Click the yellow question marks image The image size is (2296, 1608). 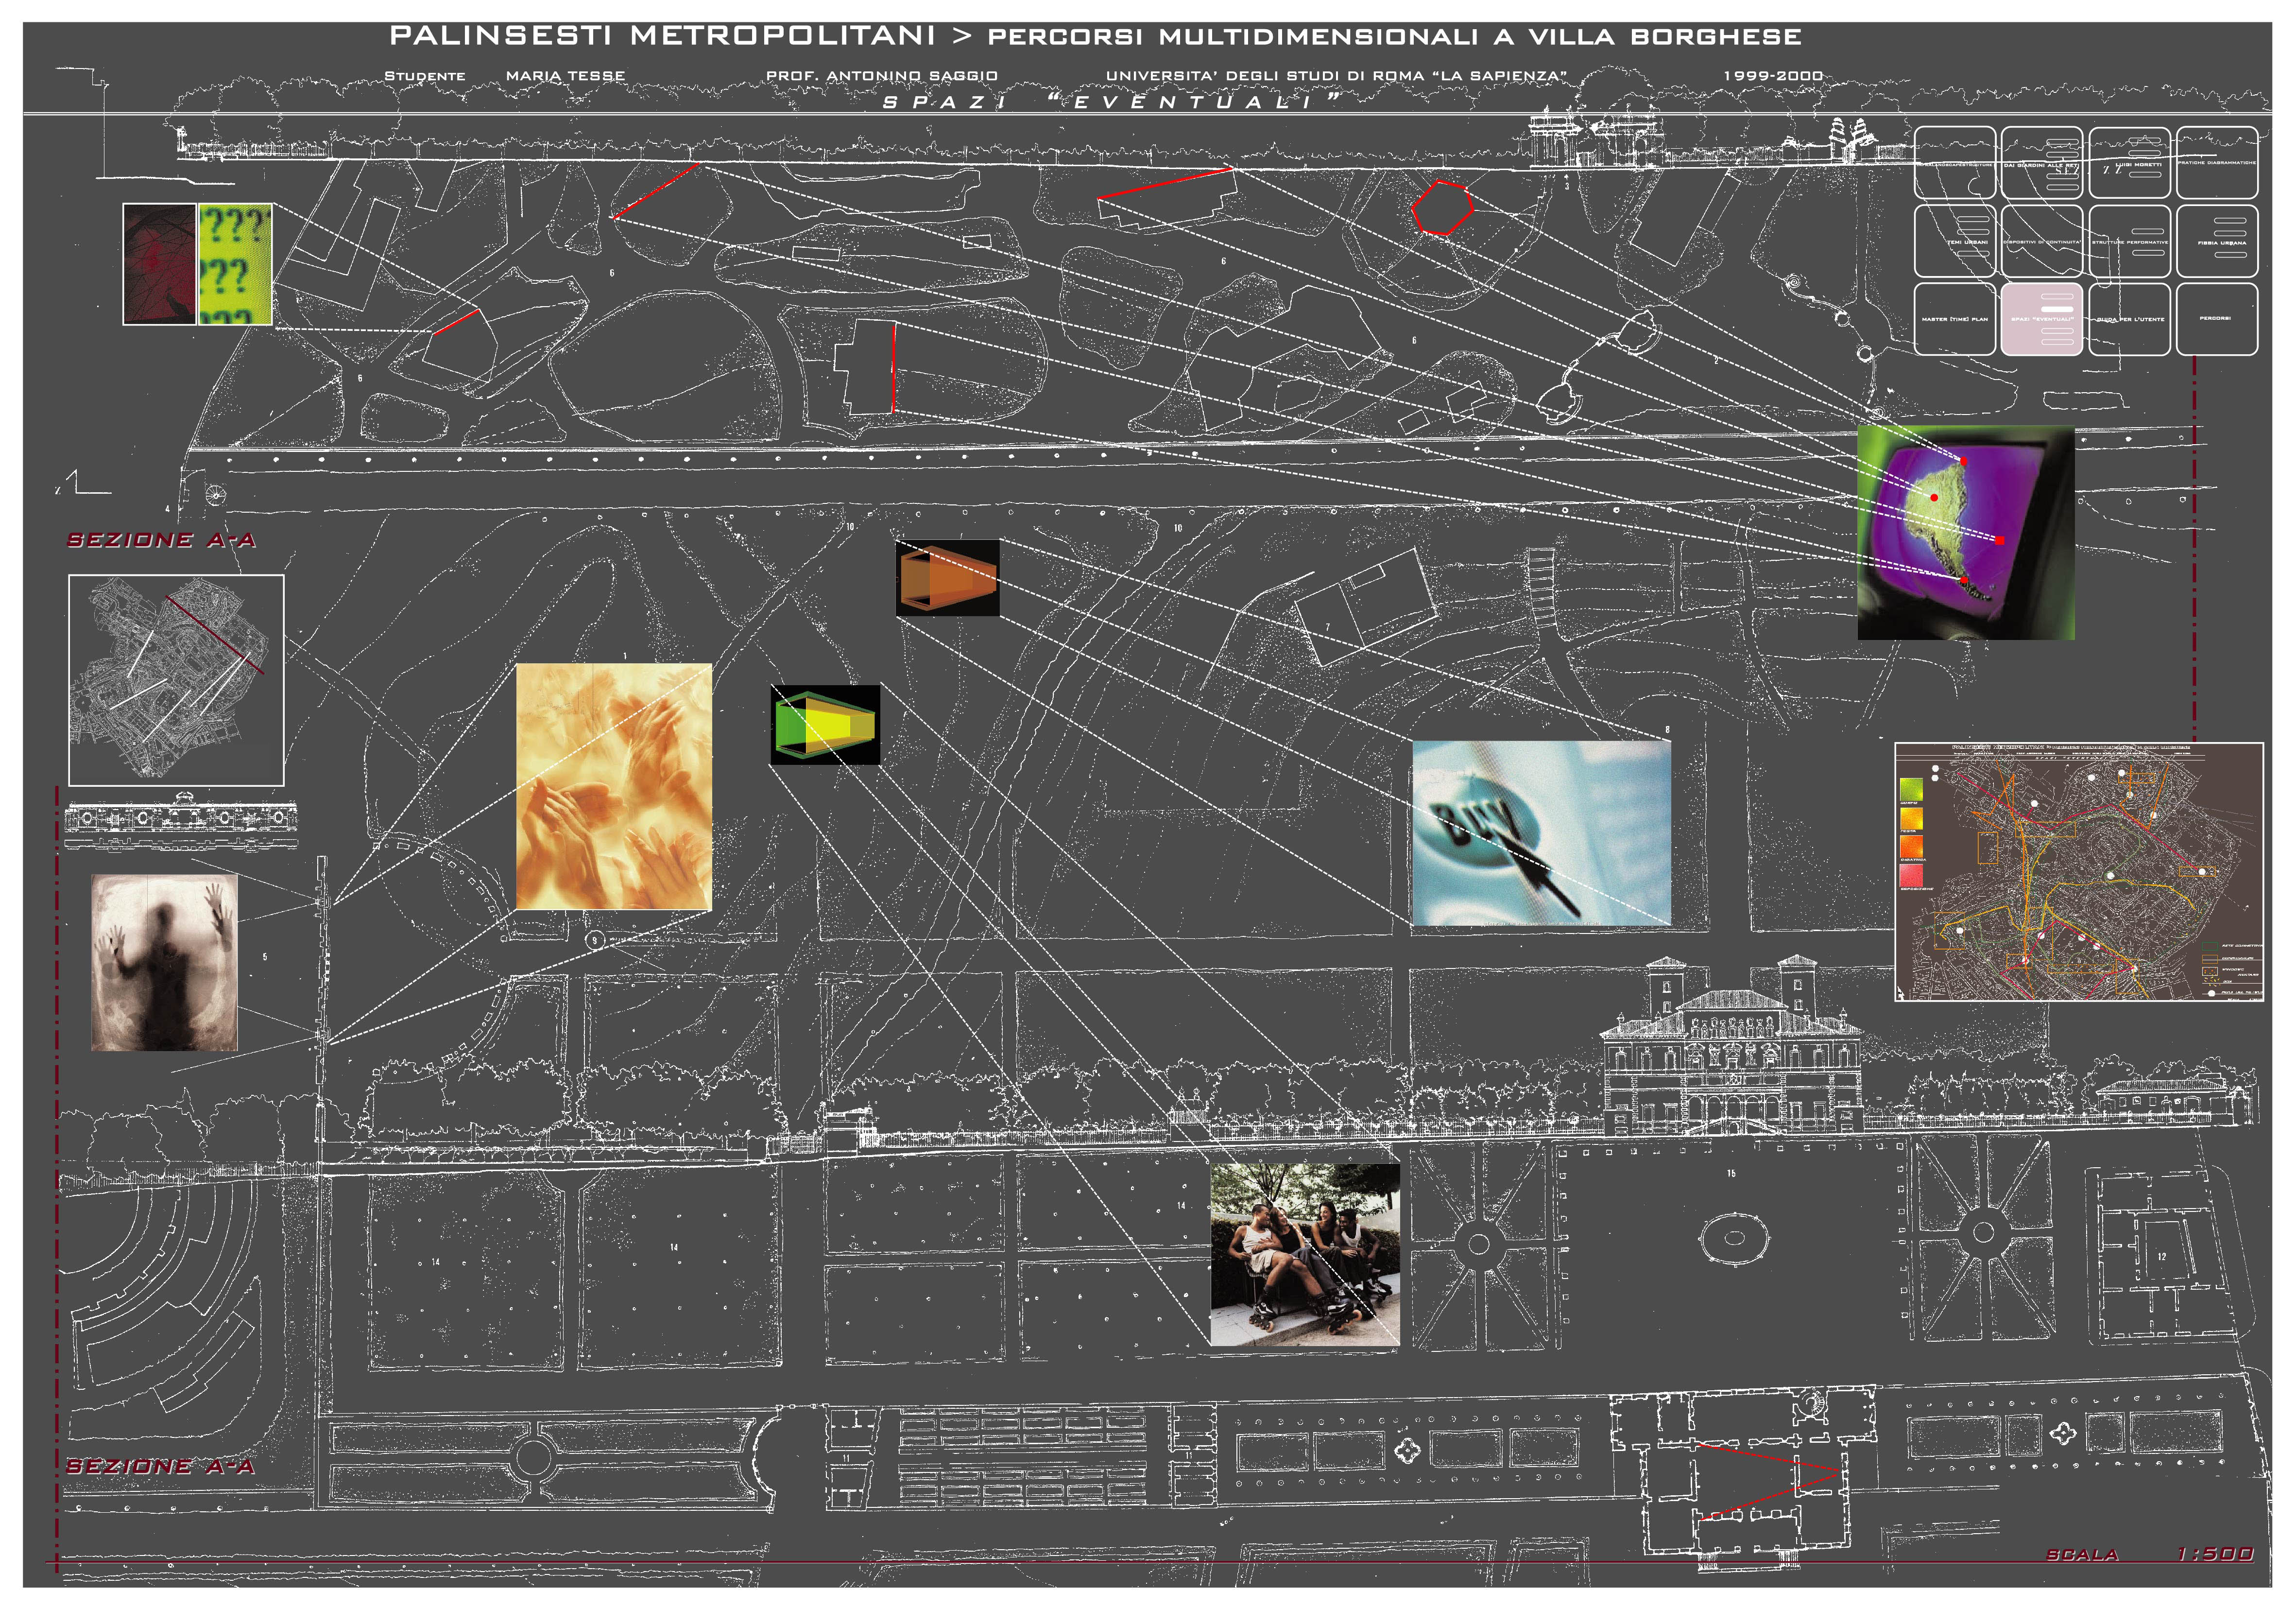(235, 264)
